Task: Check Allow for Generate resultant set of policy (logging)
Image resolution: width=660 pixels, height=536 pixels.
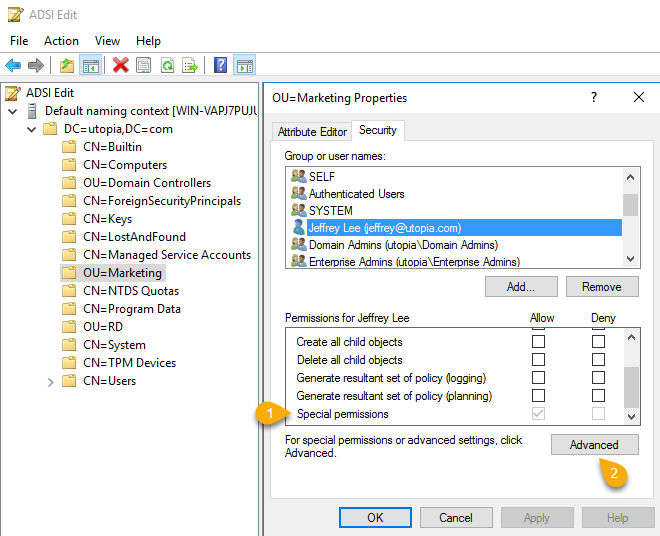Action: click(539, 378)
